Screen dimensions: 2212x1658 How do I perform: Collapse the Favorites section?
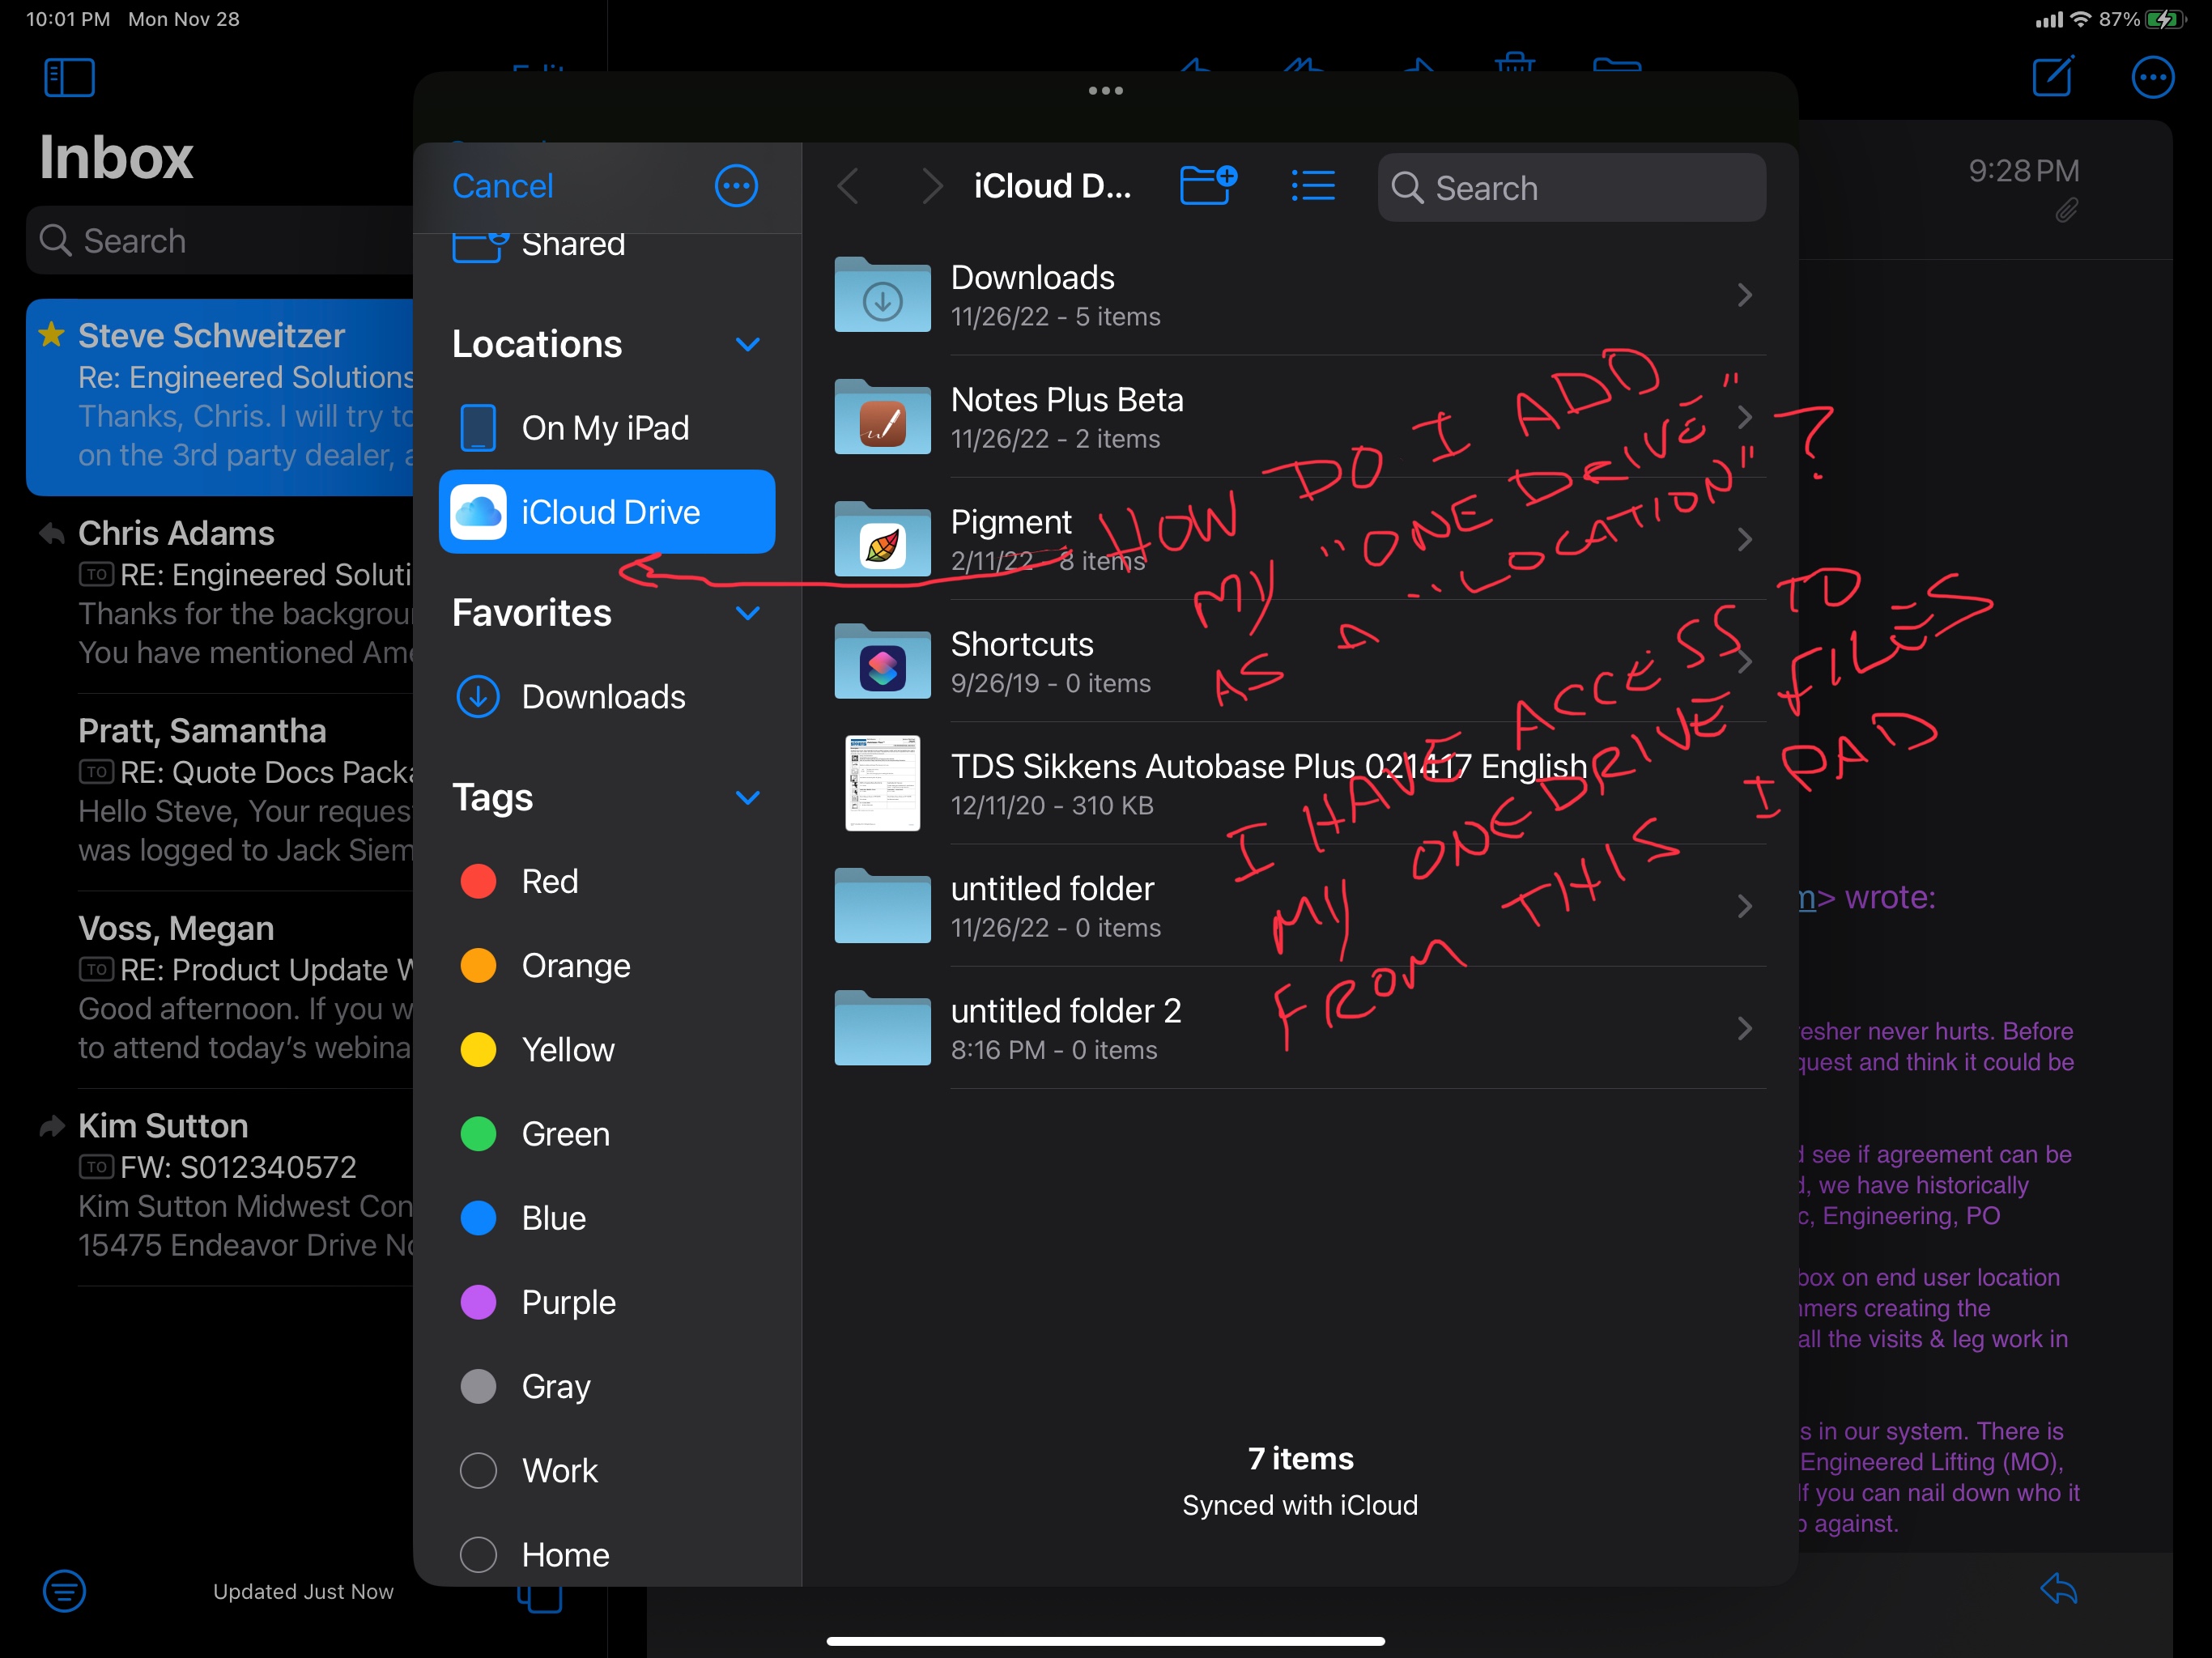tap(748, 613)
